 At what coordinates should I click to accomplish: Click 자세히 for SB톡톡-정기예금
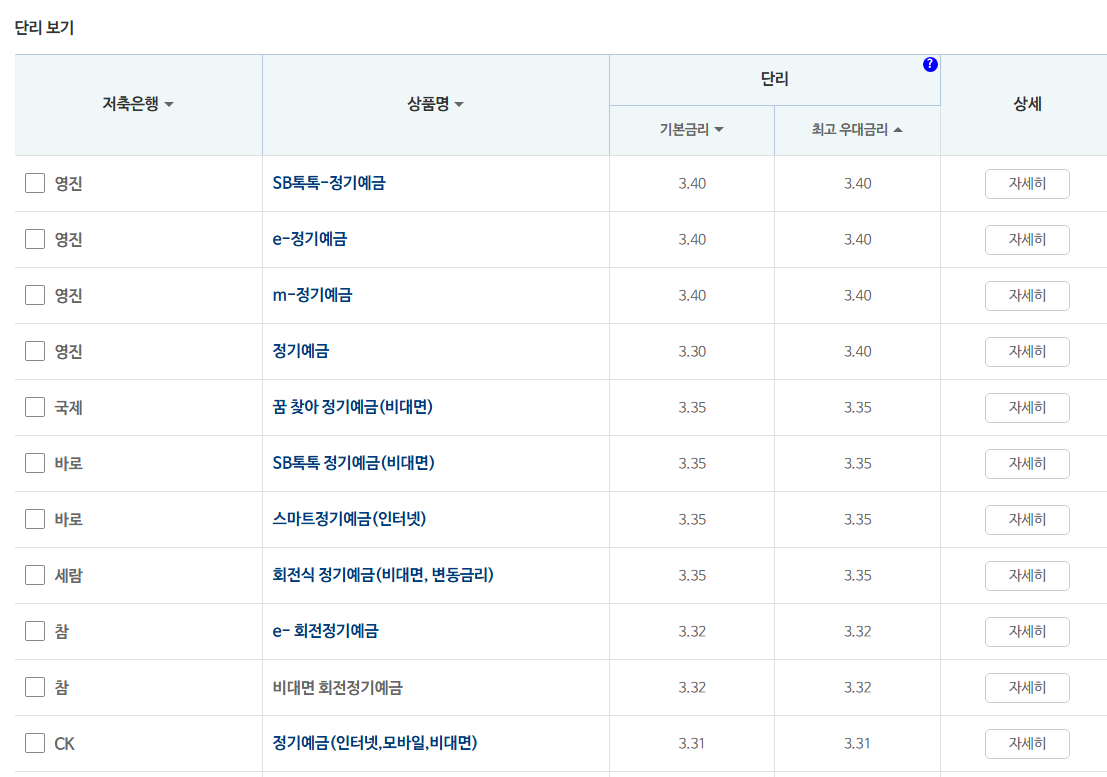tap(1027, 183)
